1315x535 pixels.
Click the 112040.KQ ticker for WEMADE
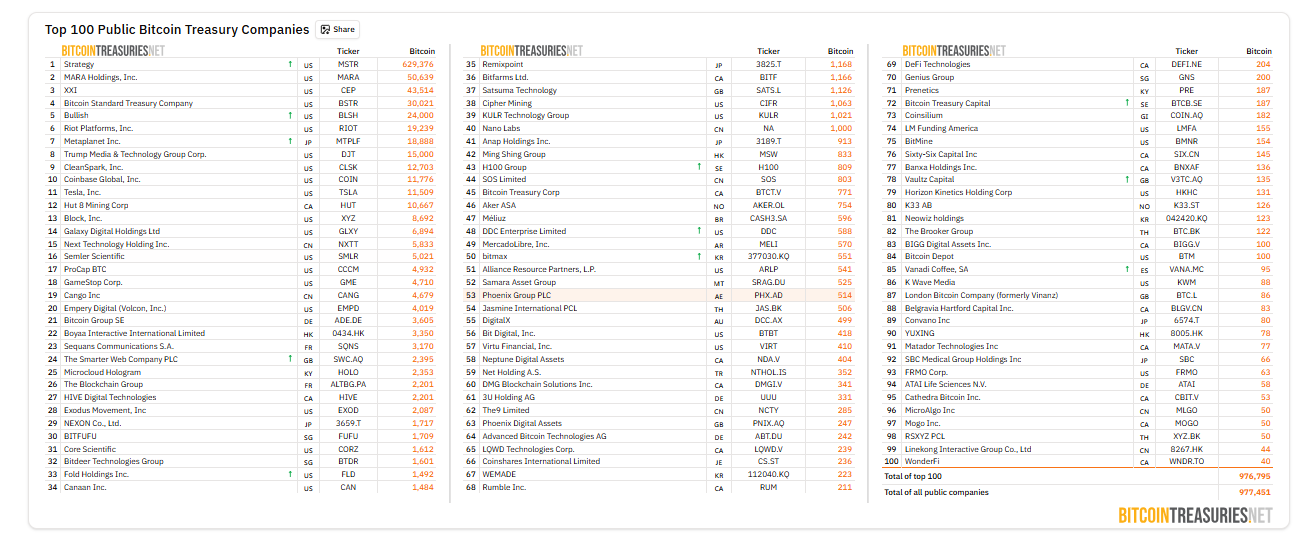(768, 474)
